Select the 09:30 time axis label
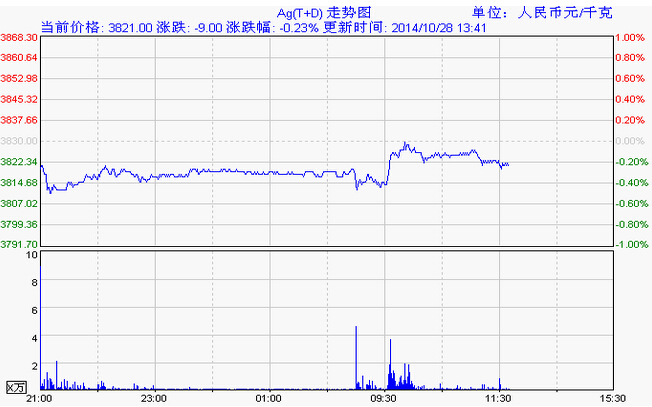 tap(384, 398)
